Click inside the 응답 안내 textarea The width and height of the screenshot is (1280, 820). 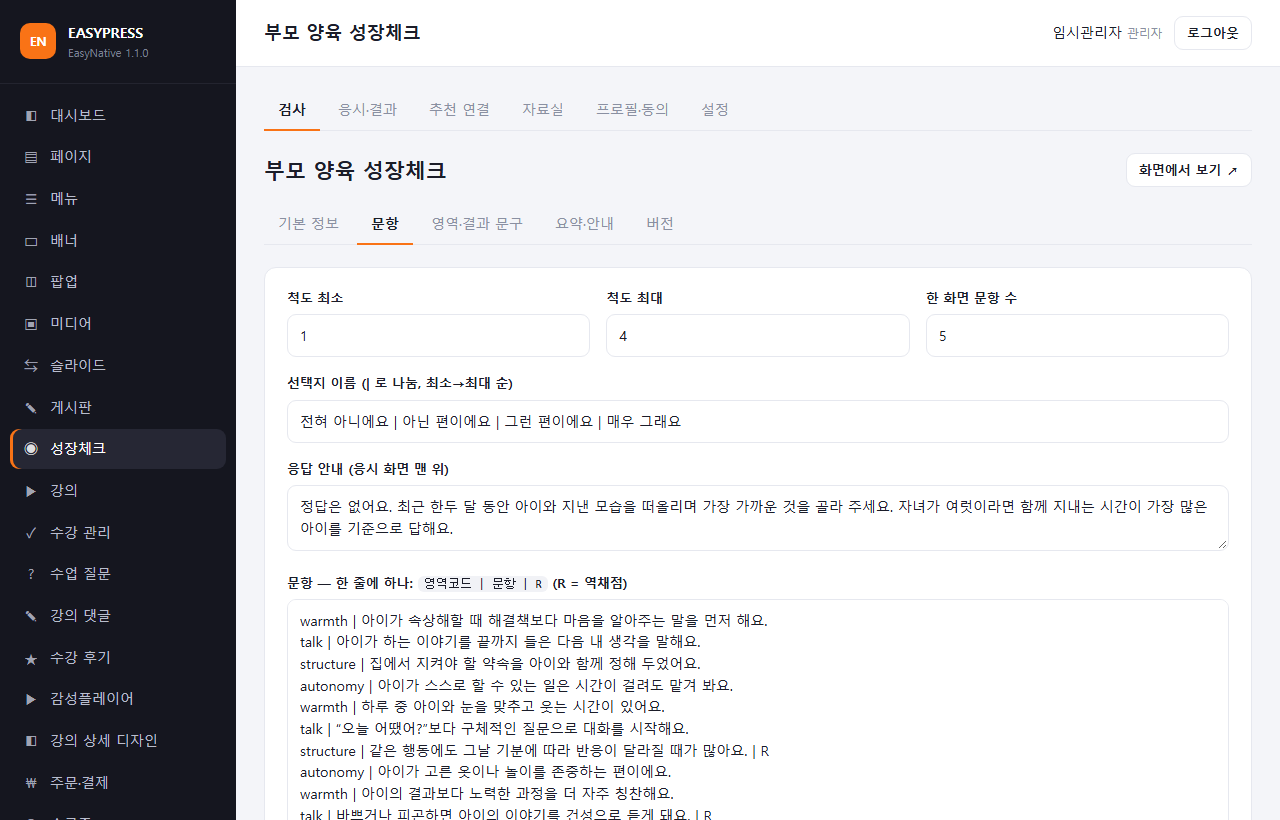758,518
